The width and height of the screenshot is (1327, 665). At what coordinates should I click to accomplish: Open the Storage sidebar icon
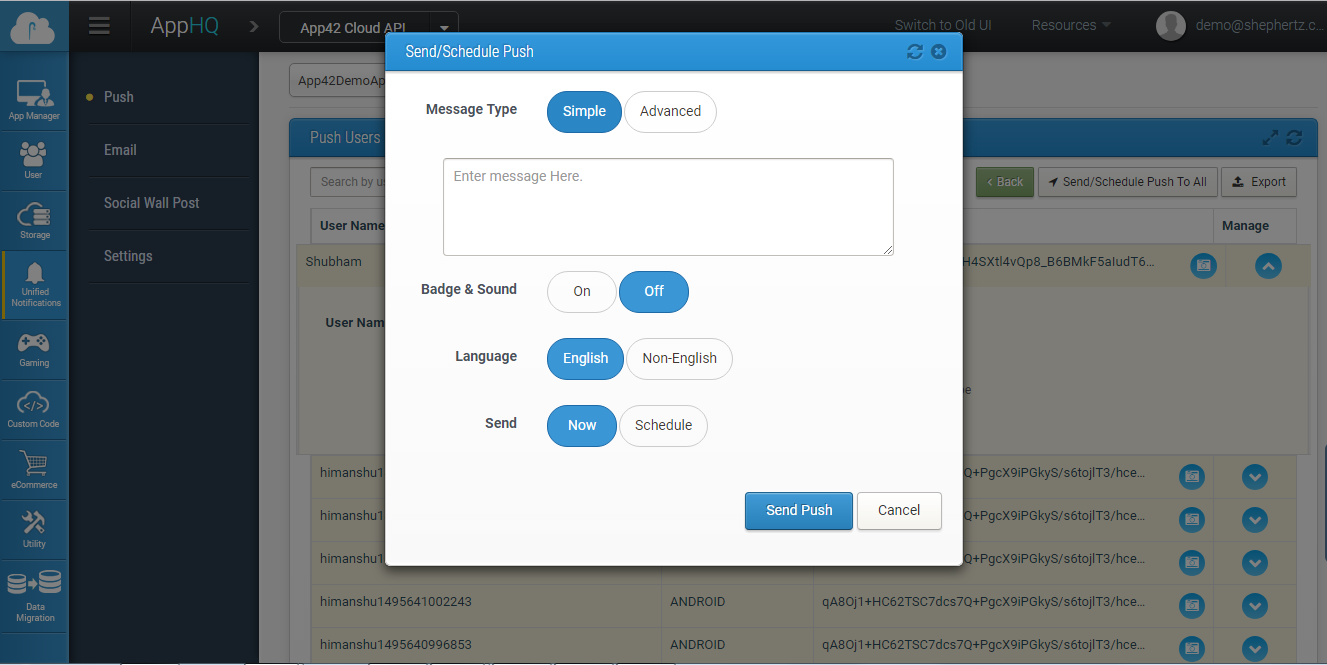click(x=34, y=220)
